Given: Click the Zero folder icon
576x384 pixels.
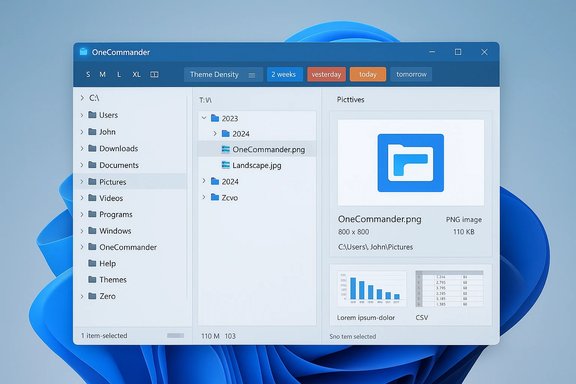Looking at the screenshot, I should click(x=92, y=296).
